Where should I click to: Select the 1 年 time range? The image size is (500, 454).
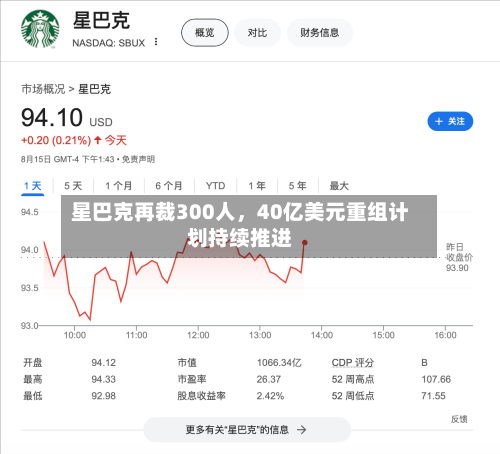(257, 186)
